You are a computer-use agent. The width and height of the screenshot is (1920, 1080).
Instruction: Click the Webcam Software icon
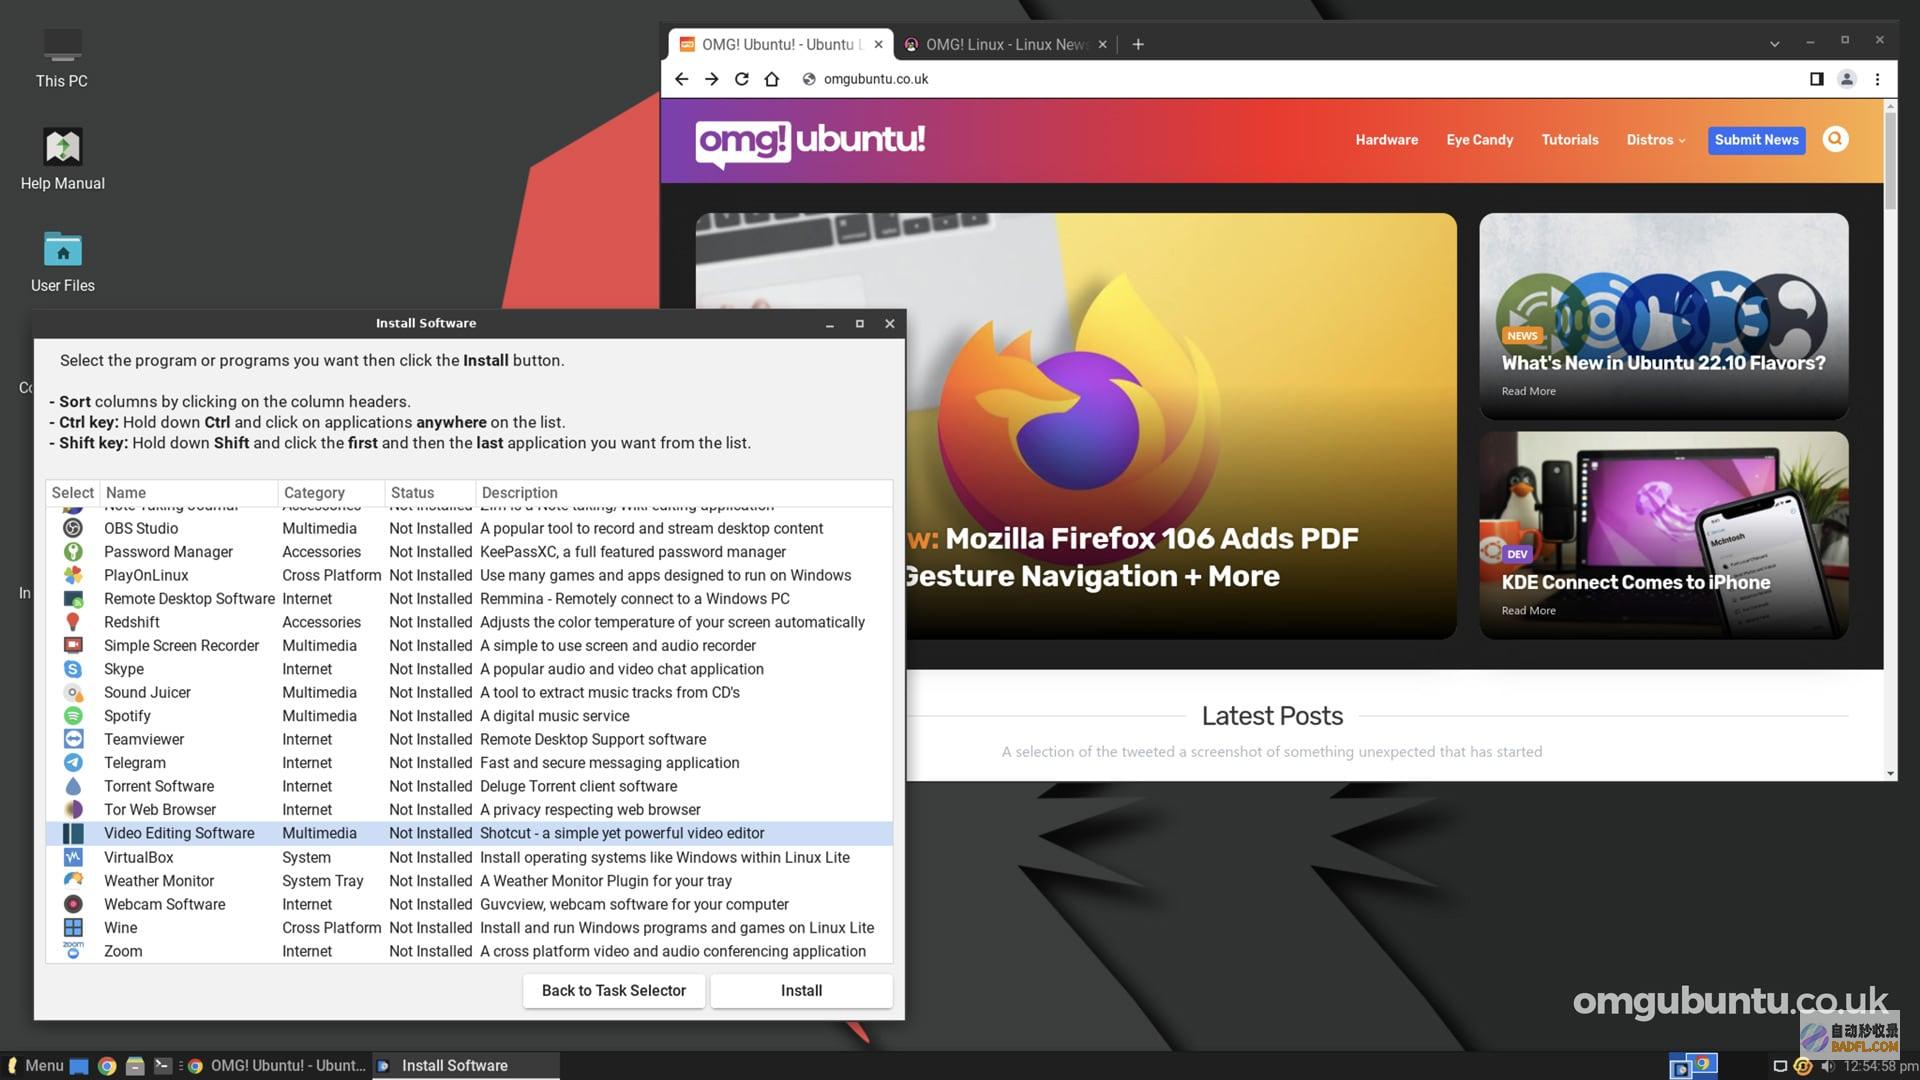(x=73, y=904)
